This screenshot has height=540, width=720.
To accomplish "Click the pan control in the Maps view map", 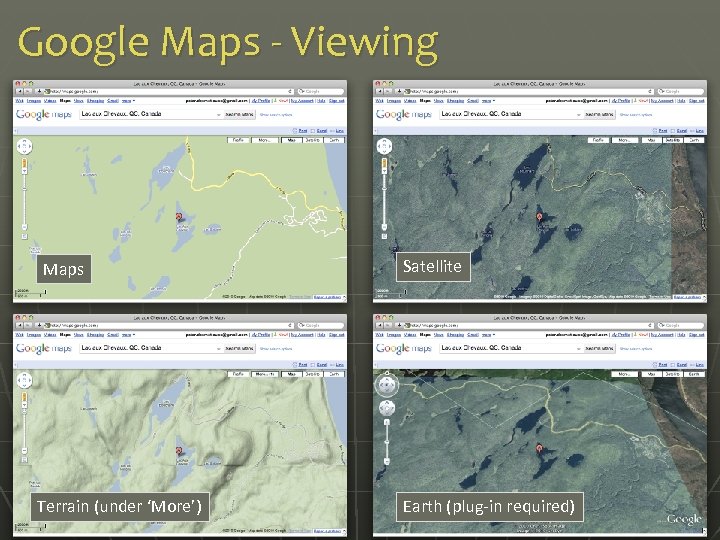I will coord(24,146).
